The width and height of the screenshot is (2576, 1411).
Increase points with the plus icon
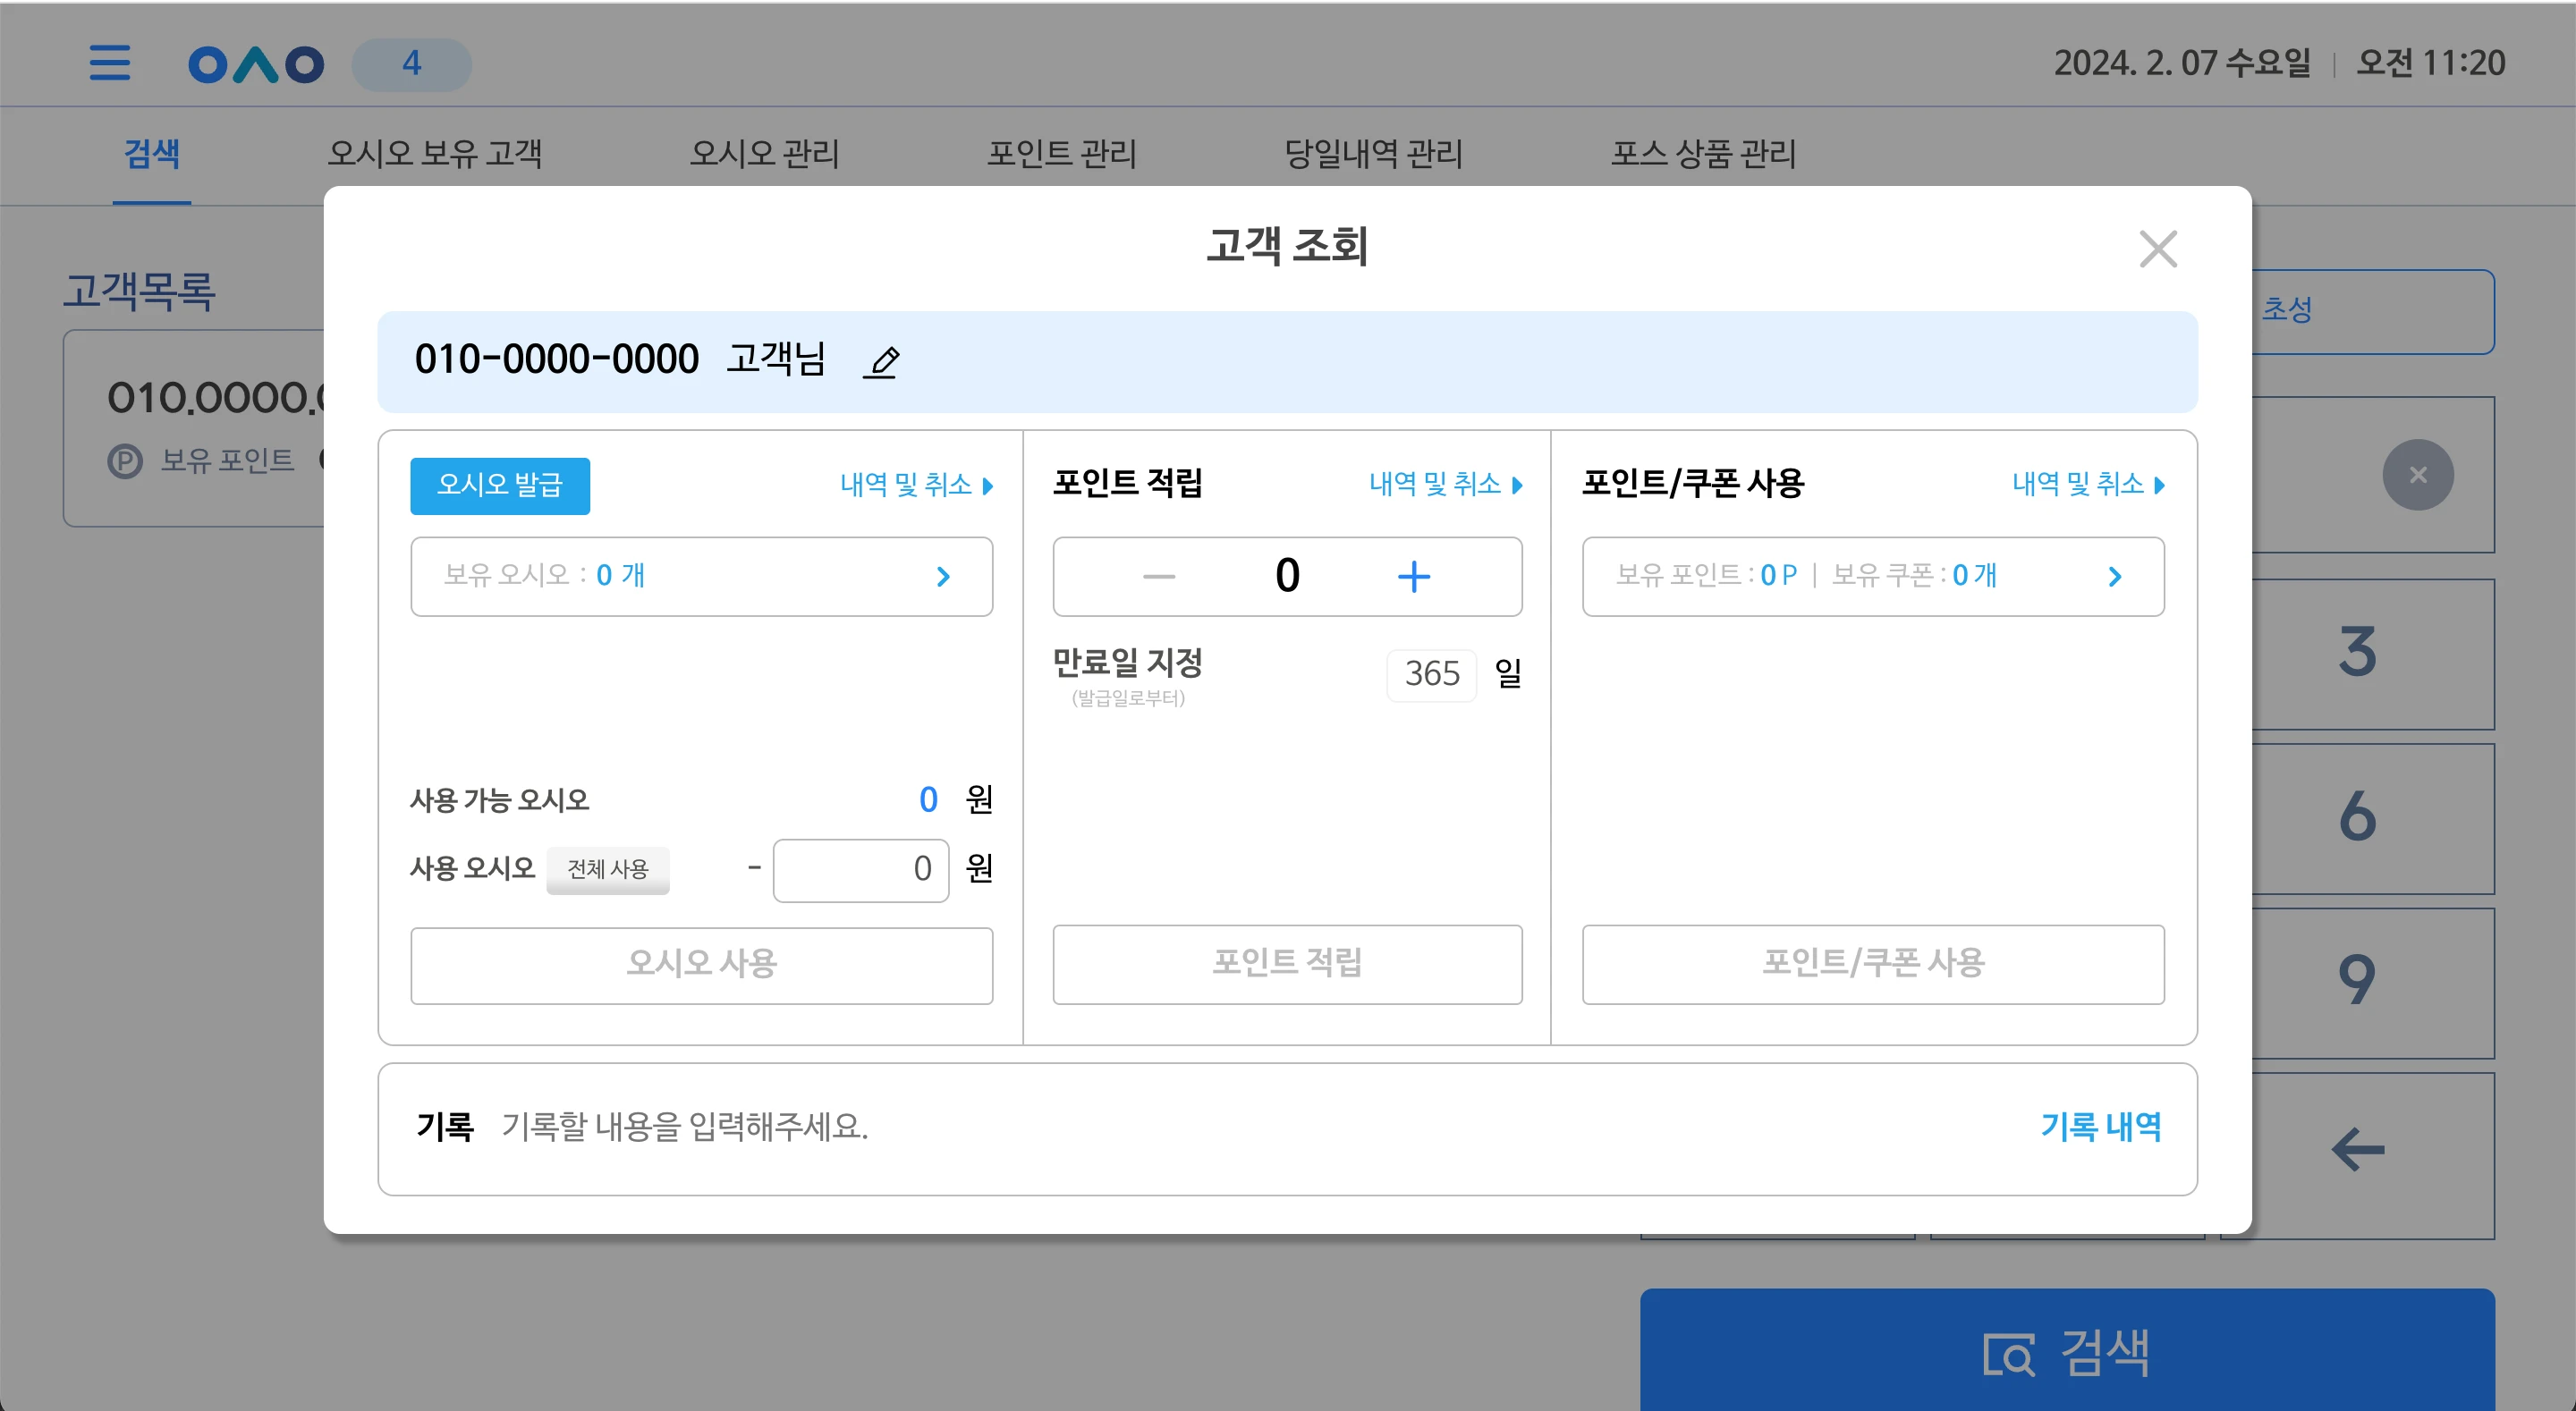pos(1413,576)
